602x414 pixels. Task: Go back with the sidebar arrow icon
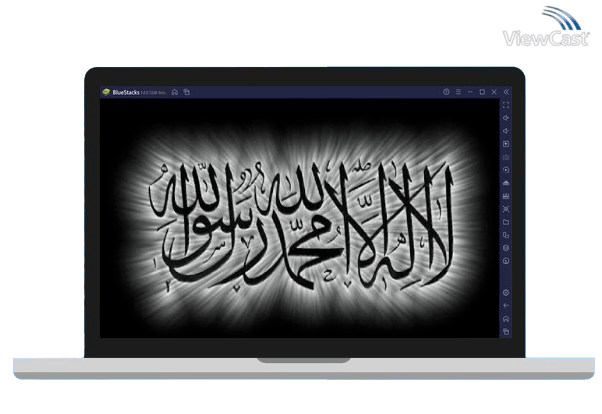click(506, 306)
